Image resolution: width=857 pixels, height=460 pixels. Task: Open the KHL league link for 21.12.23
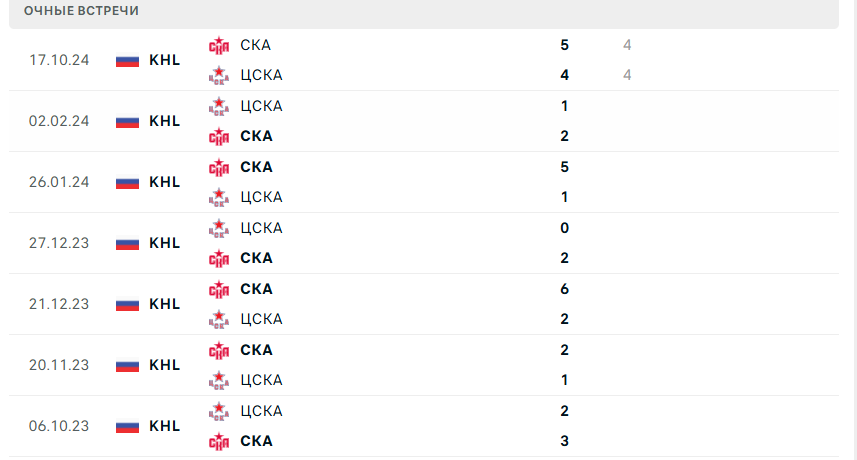pyautogui.click(x=165, y=304)
